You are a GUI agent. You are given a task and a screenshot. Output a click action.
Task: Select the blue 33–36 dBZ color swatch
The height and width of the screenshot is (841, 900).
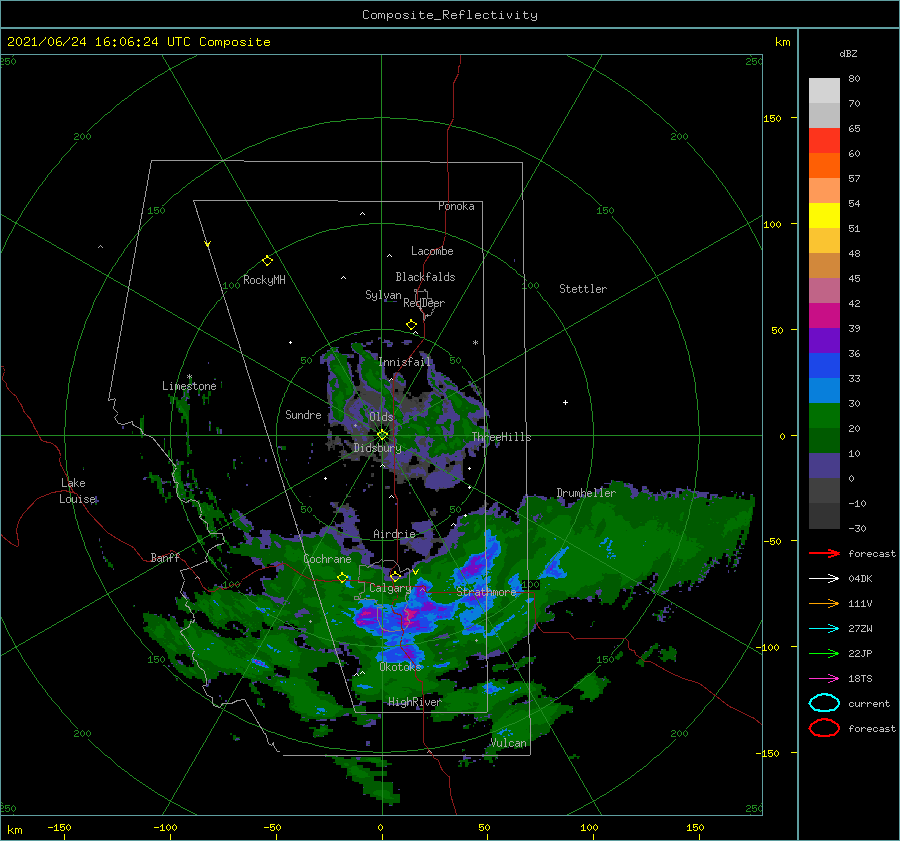point(824,366)
